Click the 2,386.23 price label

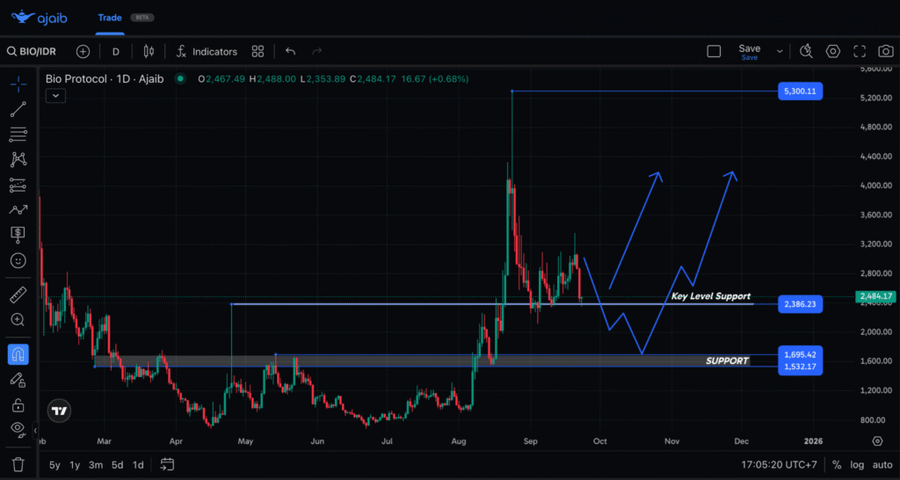click(x=800, y=304)
